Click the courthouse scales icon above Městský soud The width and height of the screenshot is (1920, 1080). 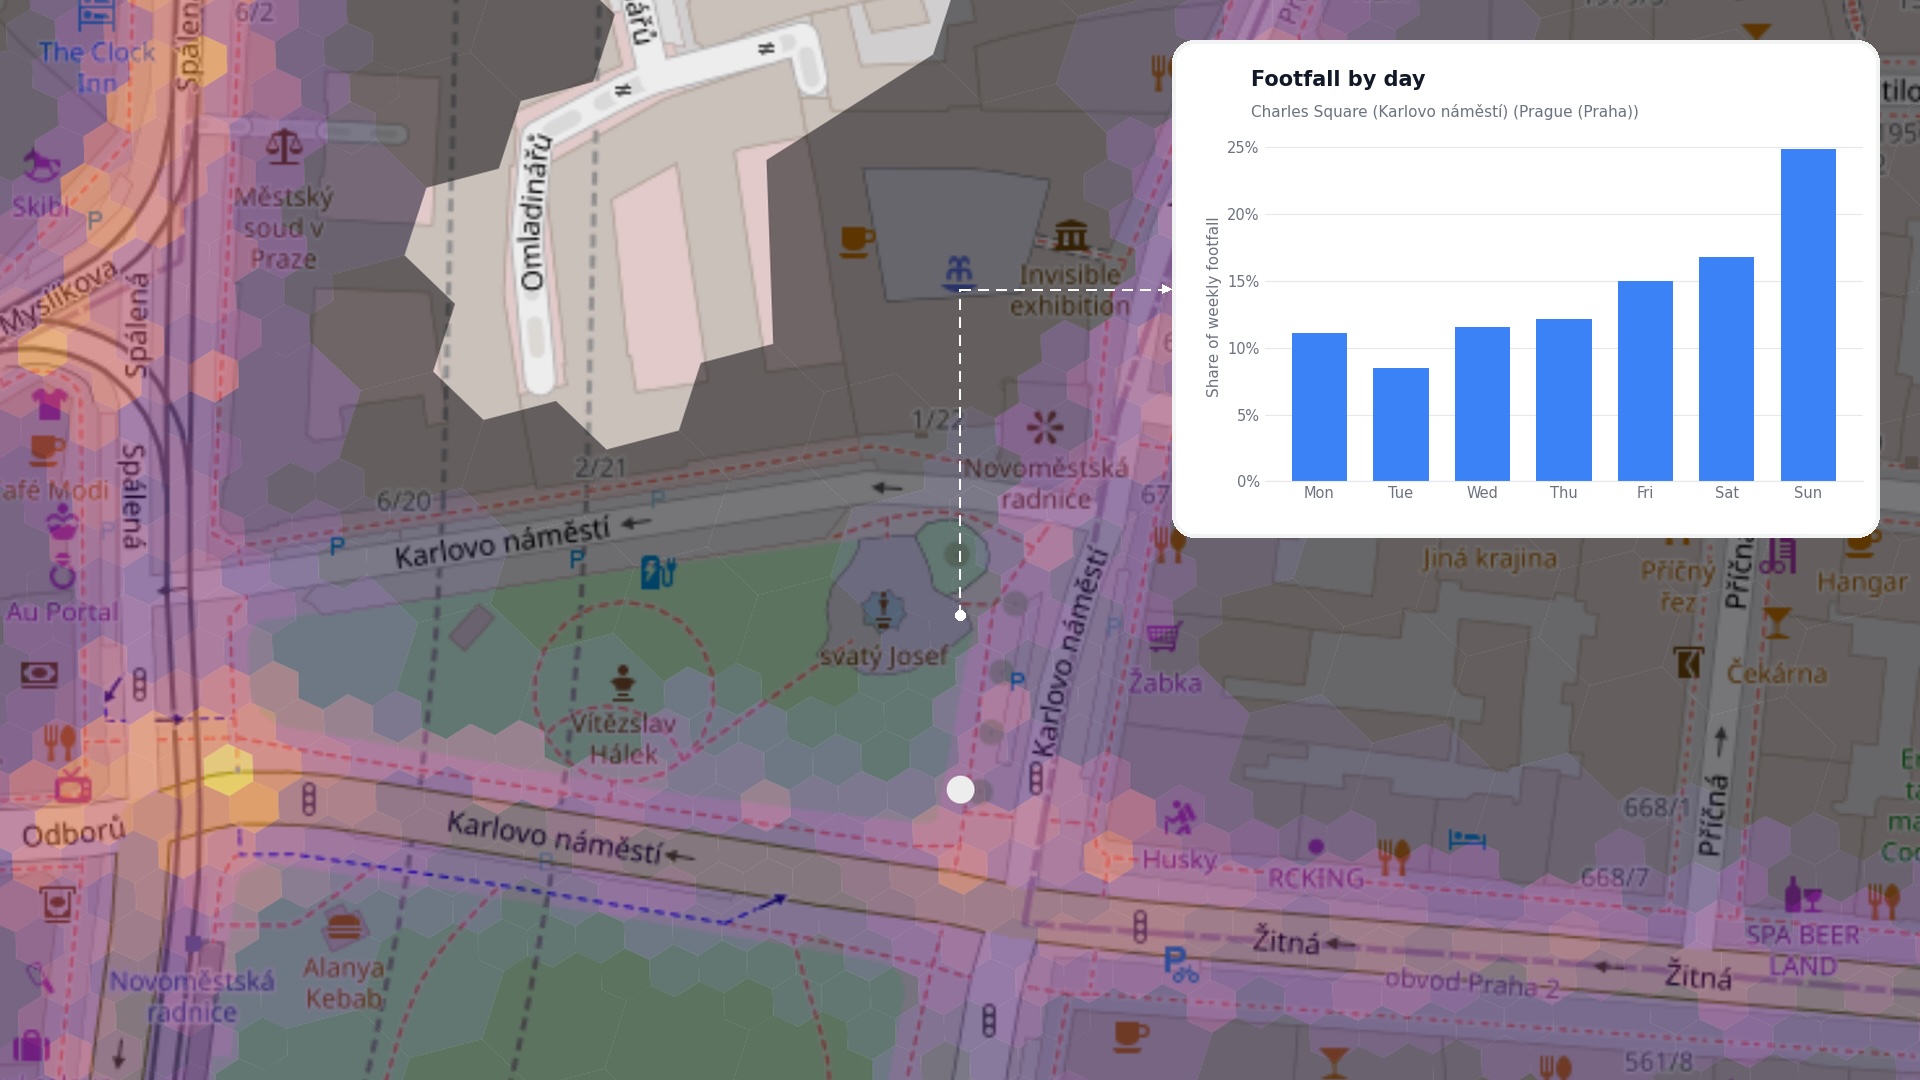pyautogui.click(x=284, y=148)
